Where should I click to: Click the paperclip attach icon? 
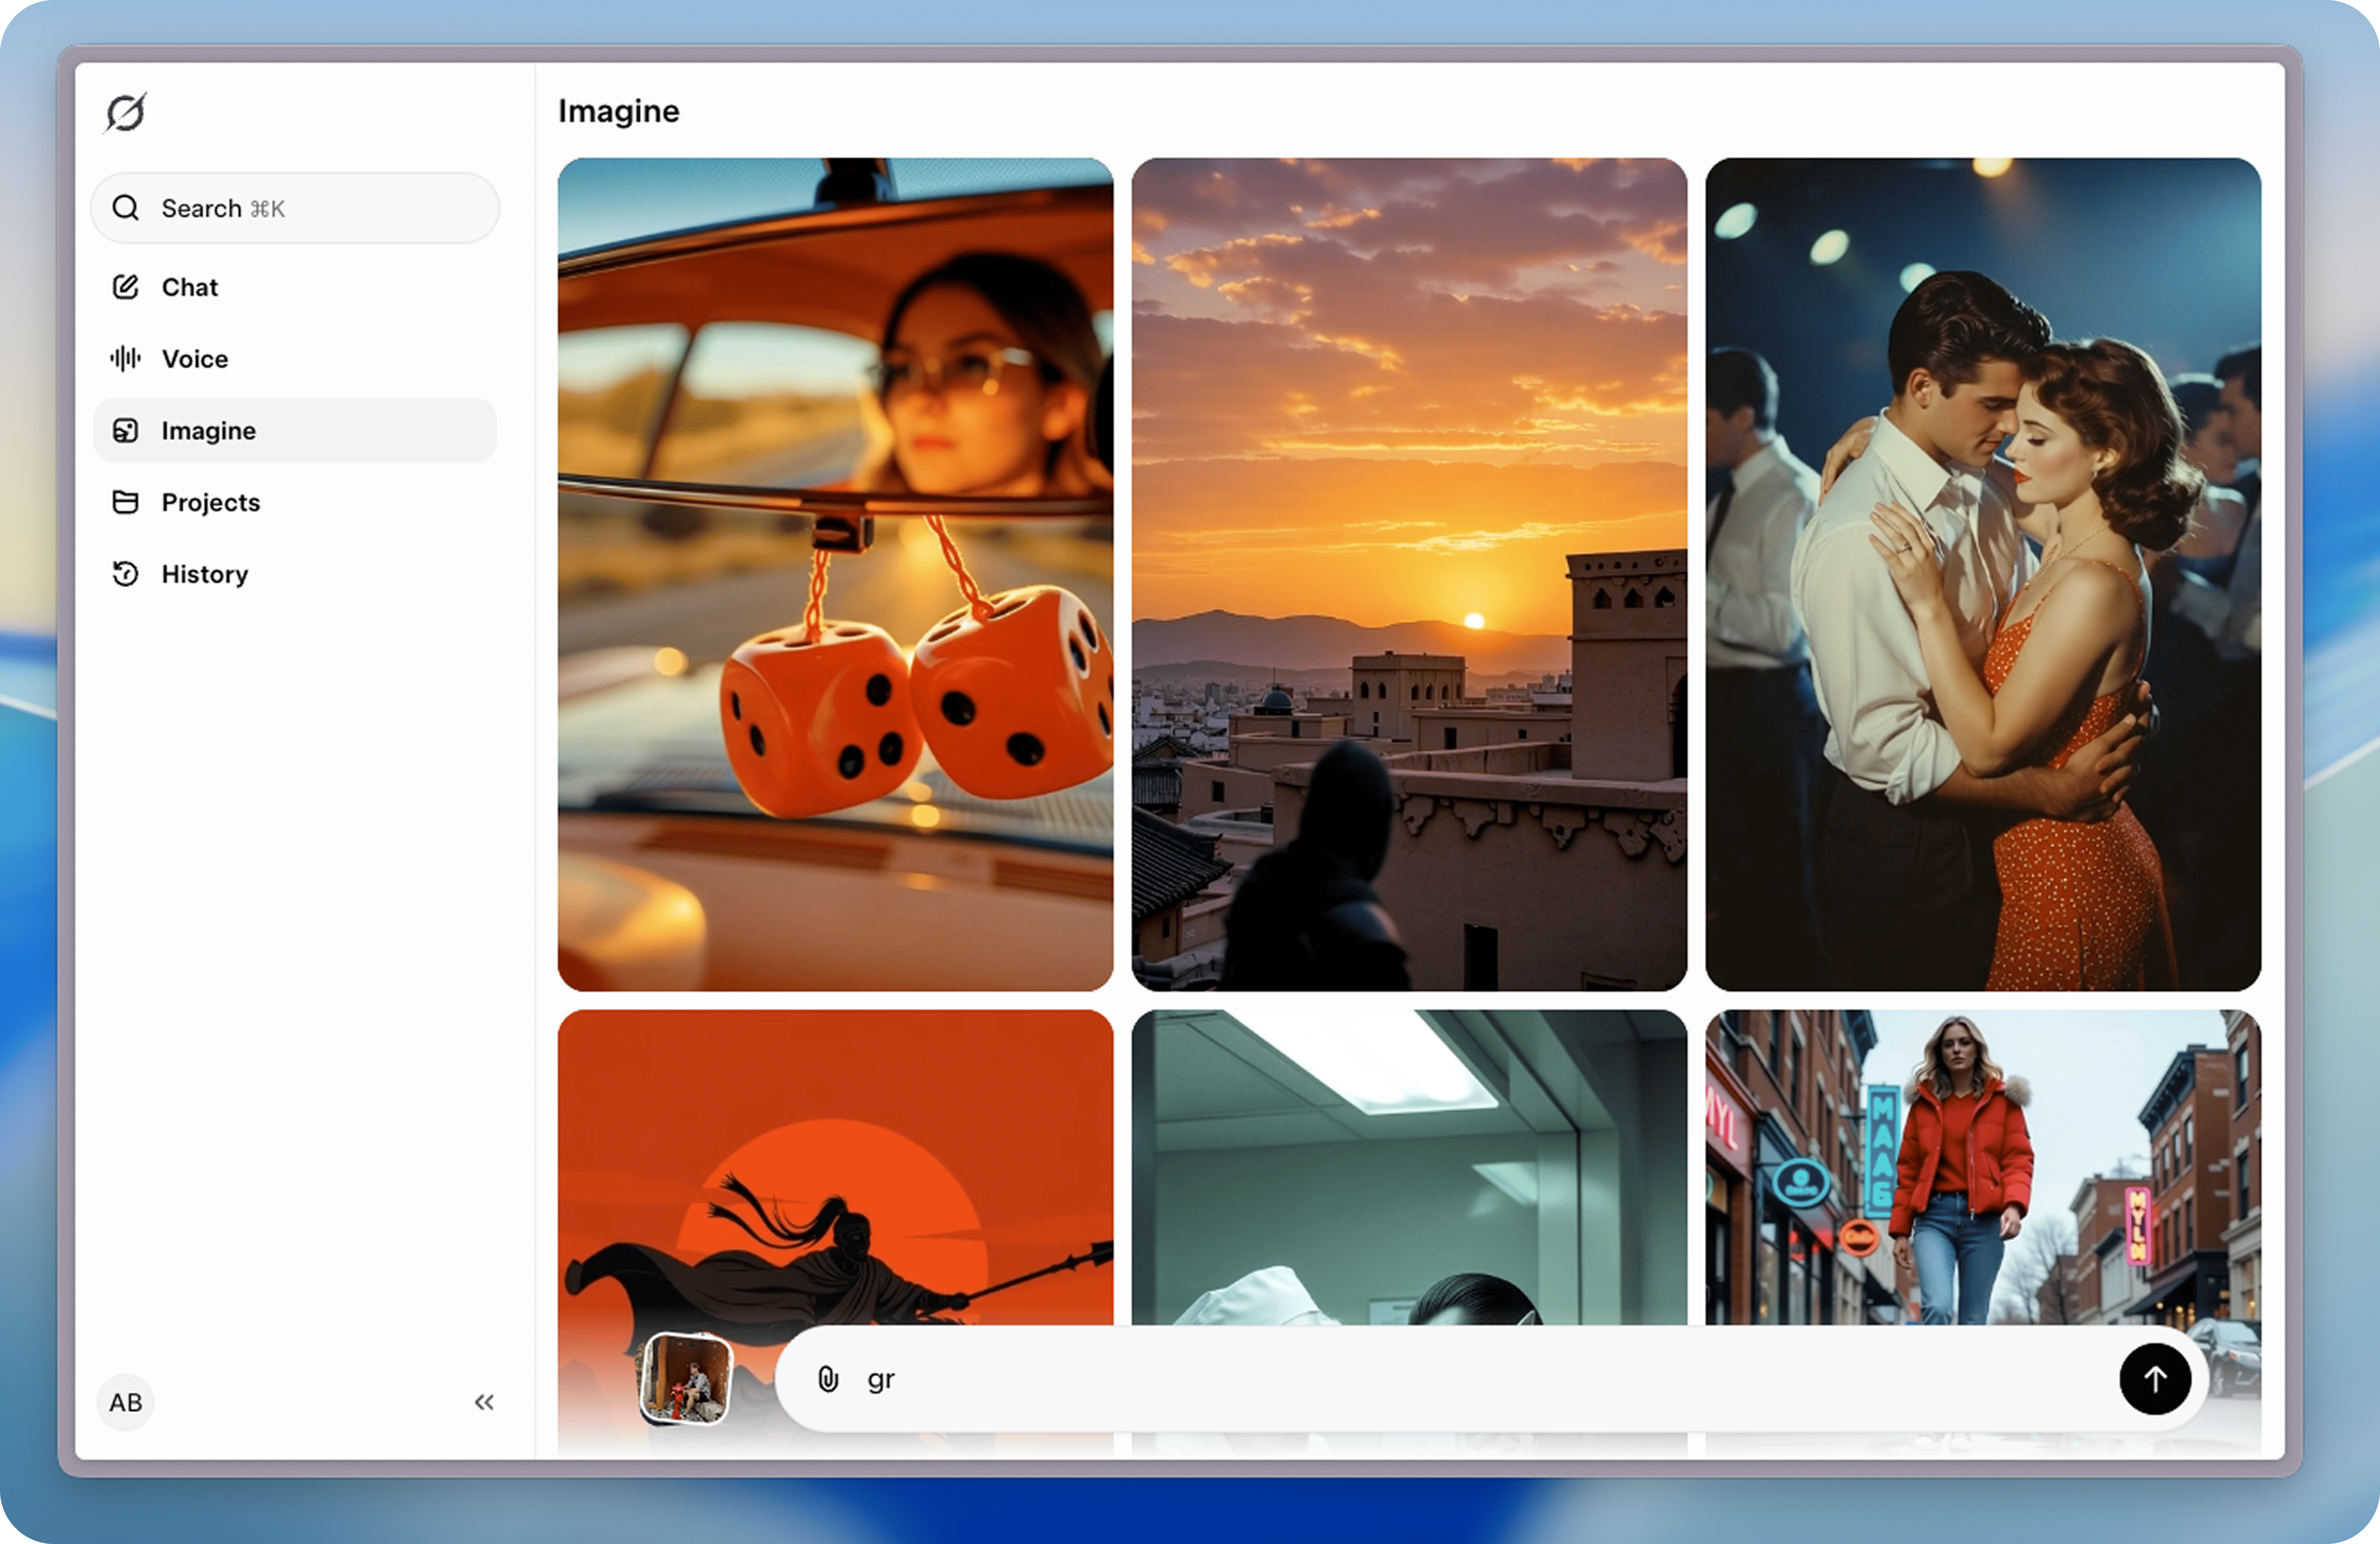[x=828, y=1379]
